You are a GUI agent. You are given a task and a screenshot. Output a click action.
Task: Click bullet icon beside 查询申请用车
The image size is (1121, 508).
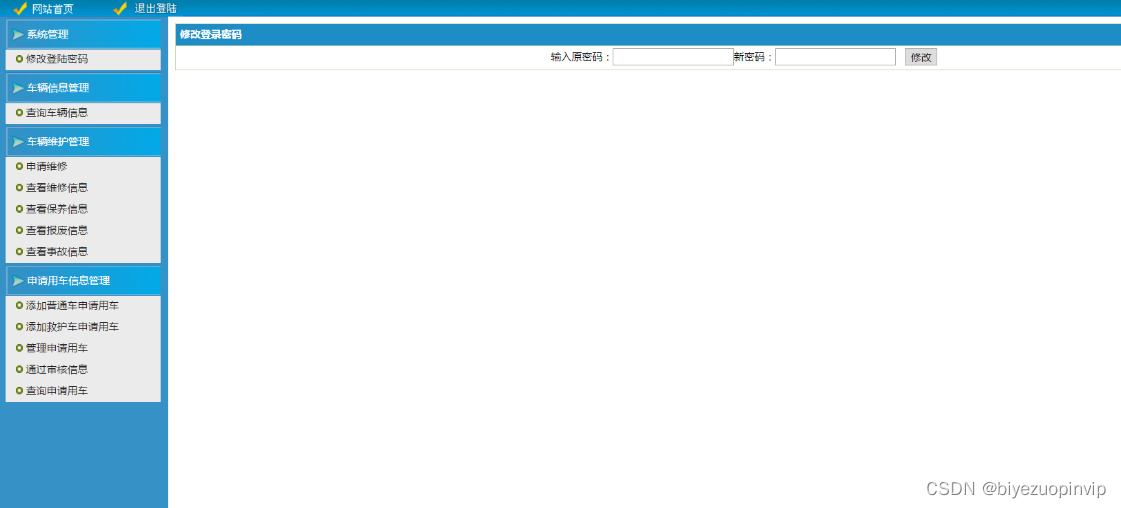(x=19, y=392)
